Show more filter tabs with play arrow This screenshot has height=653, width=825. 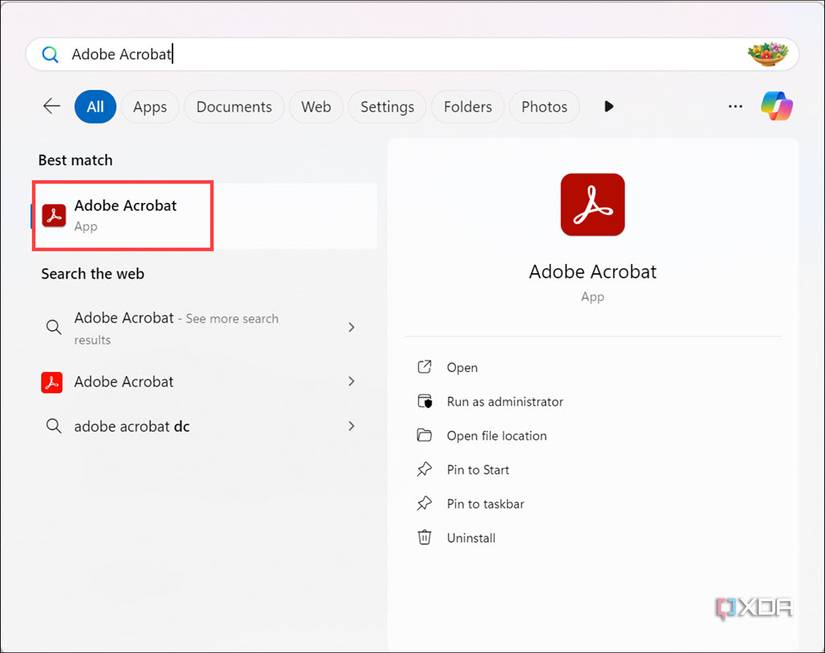click(609, 106)
